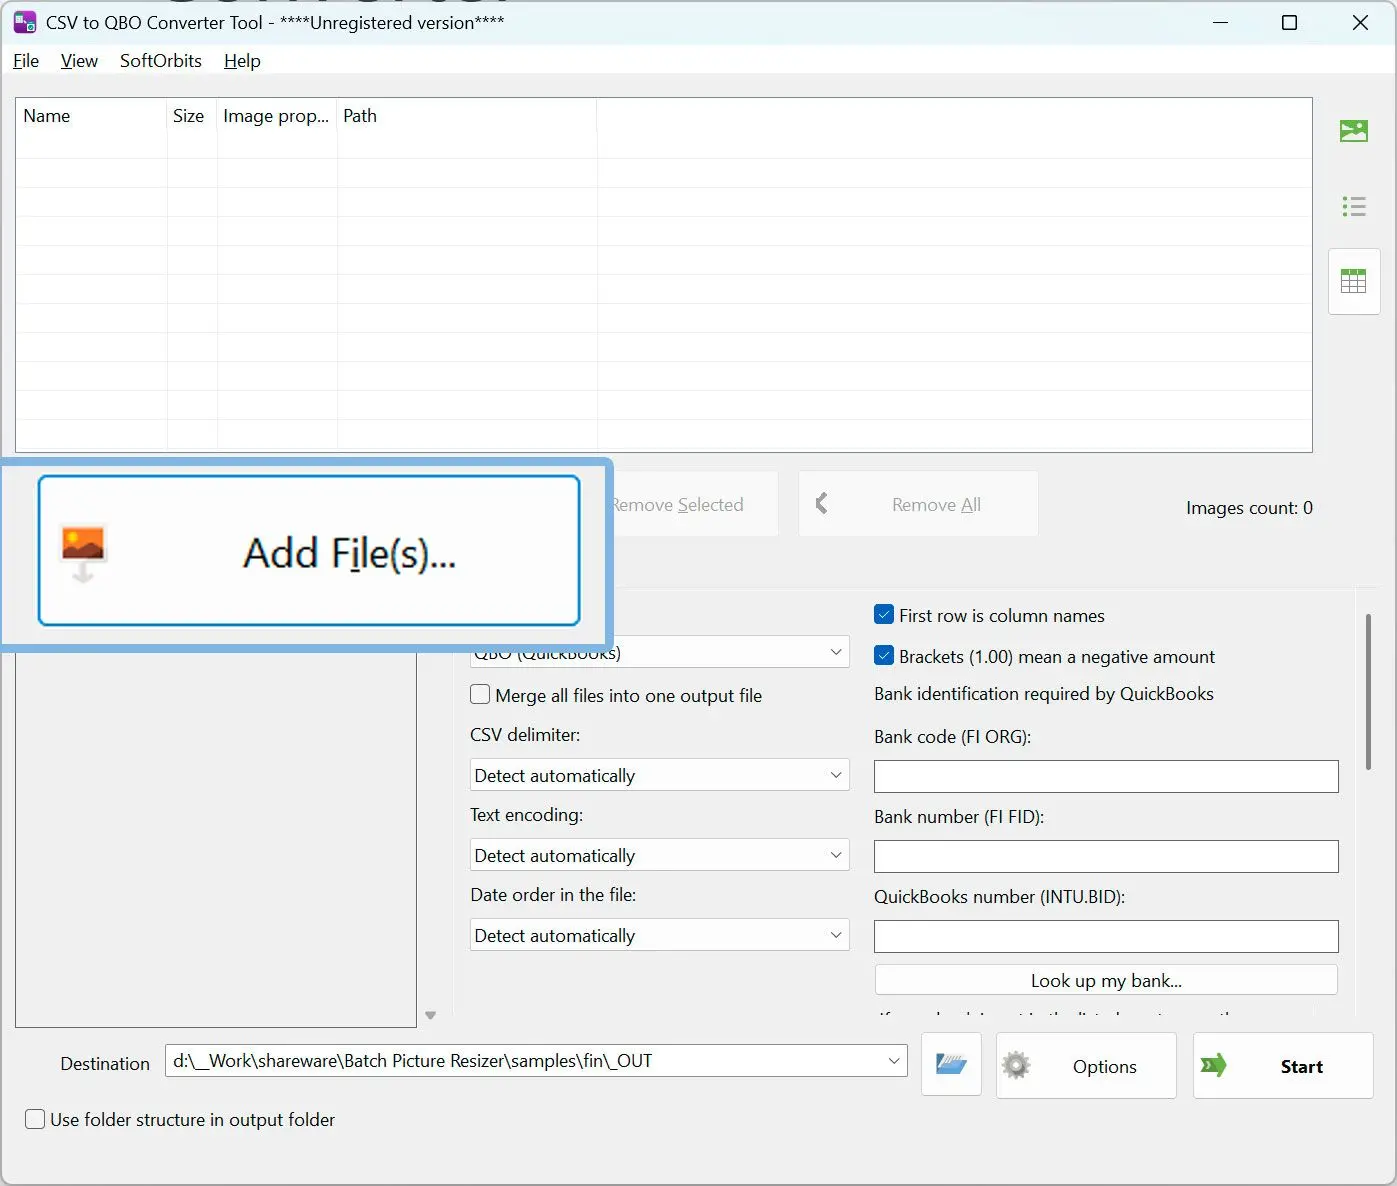Viewport: 1397px width, 1186px height.
Task: Click the settings panel vertical scrollbar
Action: (x=1368, y=692)
